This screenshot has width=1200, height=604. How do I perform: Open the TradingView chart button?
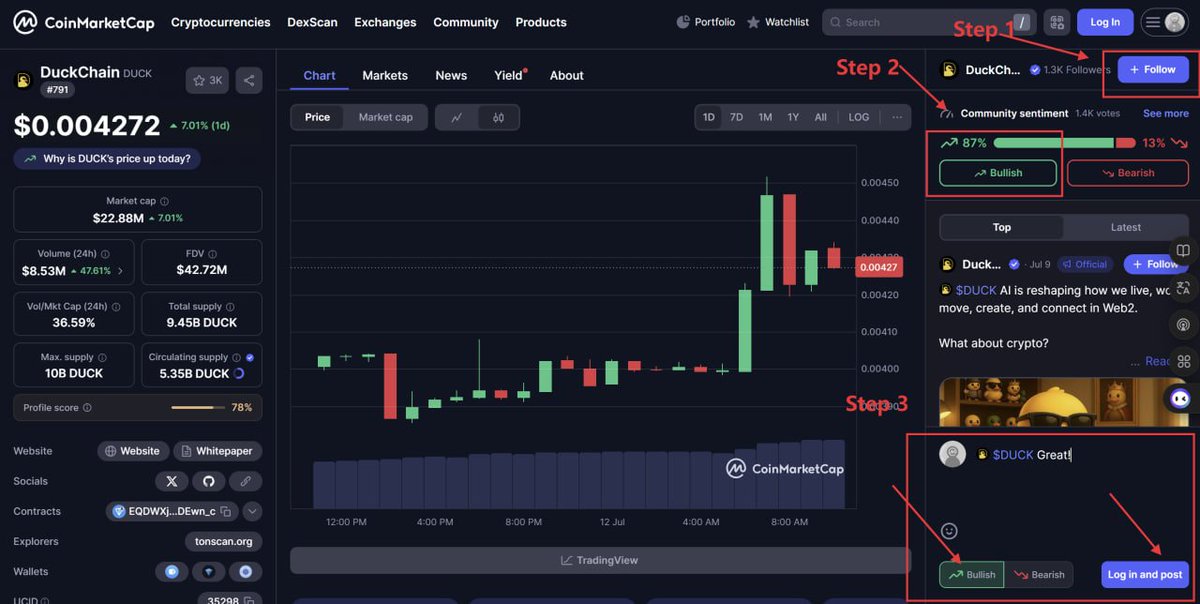pos(599,560)
